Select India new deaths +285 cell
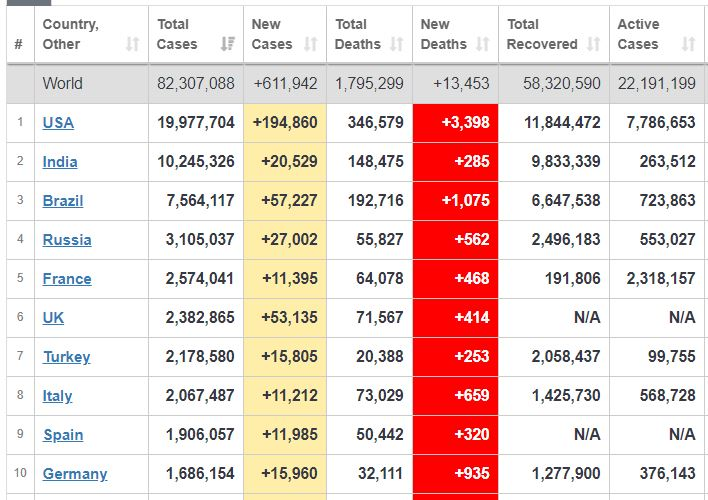 [x=456, y=162]
